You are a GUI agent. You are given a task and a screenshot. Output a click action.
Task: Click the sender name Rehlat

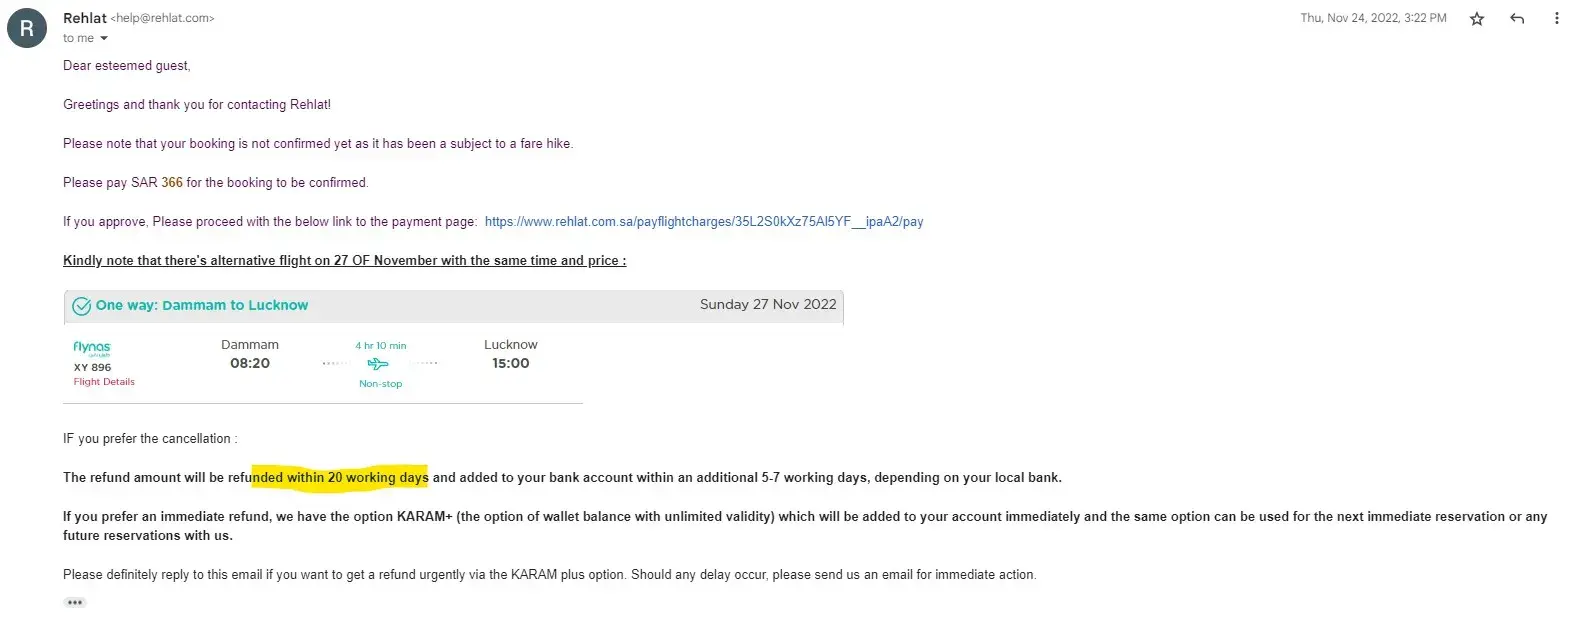(x=85, y=18)
